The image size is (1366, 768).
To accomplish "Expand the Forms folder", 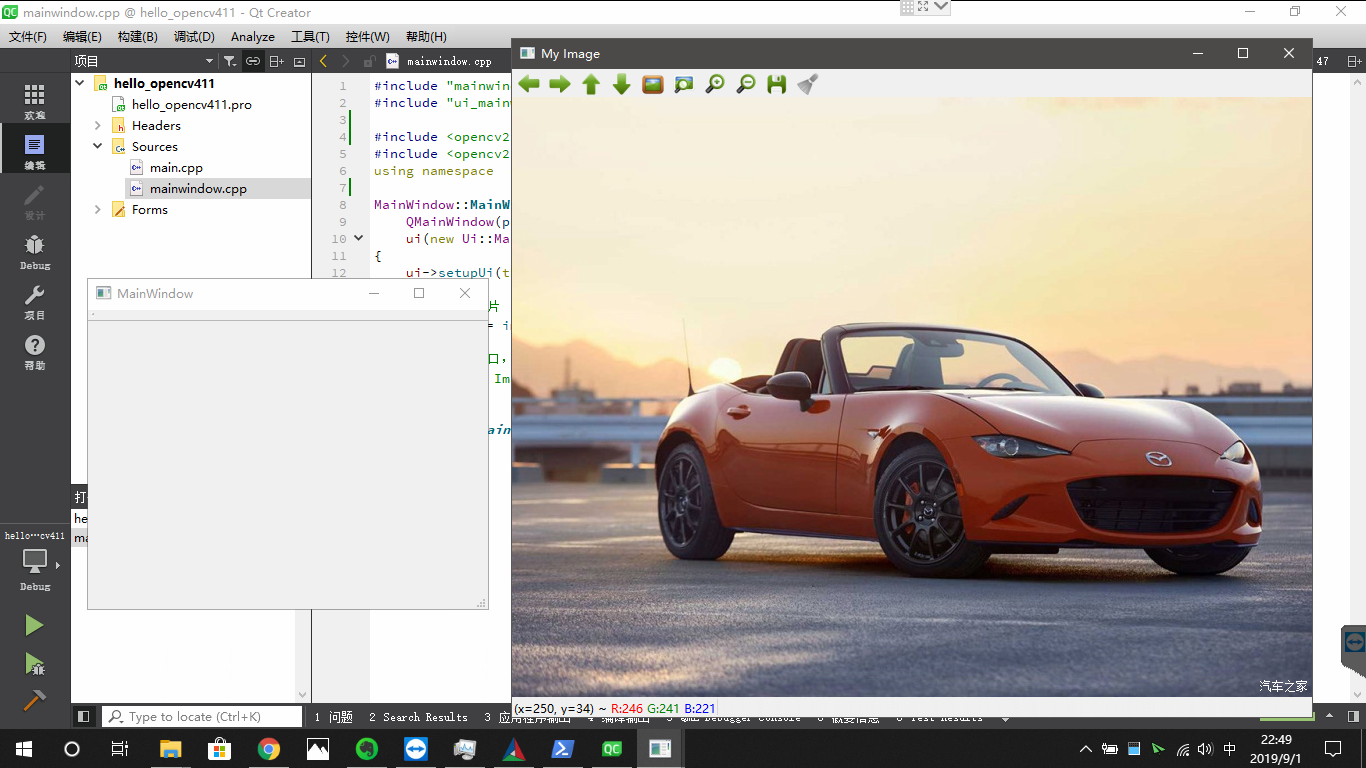I will click(97, 209).
